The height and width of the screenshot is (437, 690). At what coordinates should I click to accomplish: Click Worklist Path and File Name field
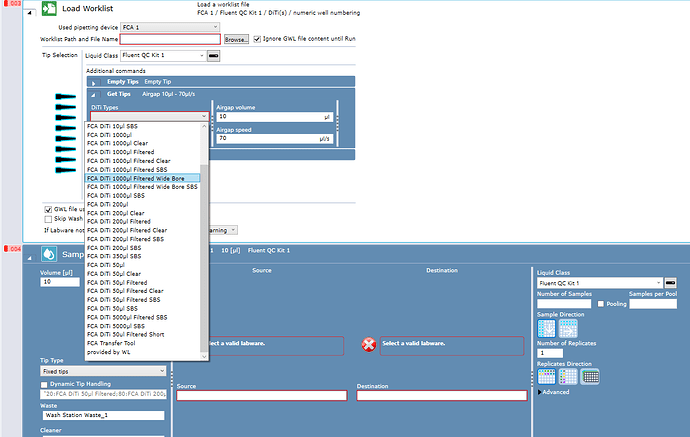tap(170, 39)
